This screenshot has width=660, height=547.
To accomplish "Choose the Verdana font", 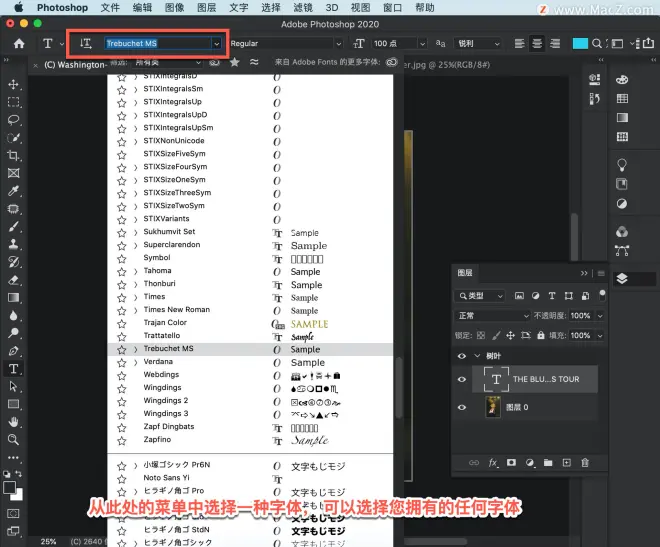I will pos(250,362).
